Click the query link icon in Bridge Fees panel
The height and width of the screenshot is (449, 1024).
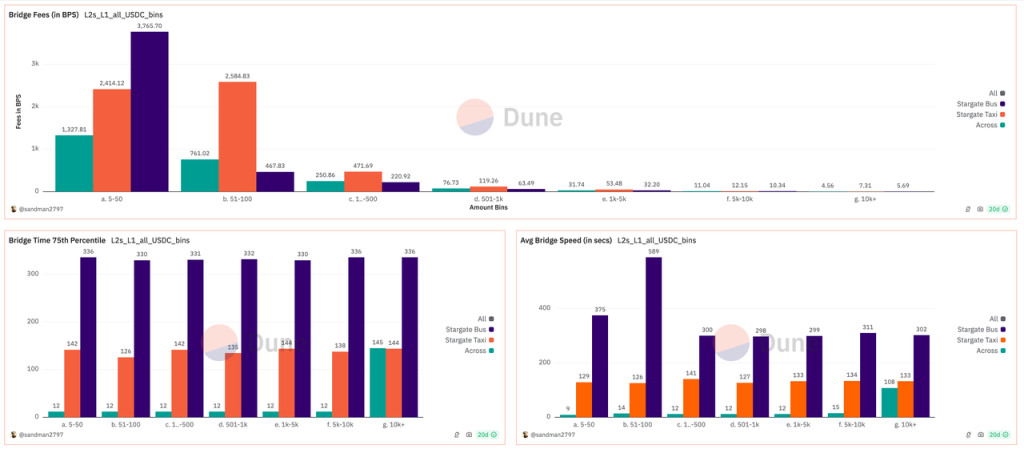tap(968, 209)
